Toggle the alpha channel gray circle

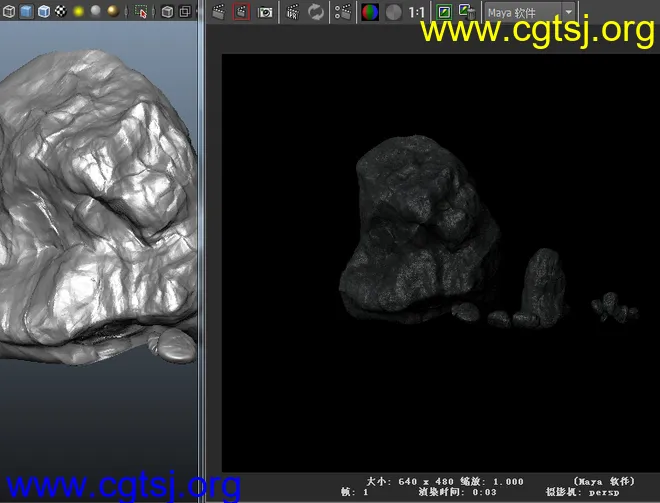[x=393, y=12]
